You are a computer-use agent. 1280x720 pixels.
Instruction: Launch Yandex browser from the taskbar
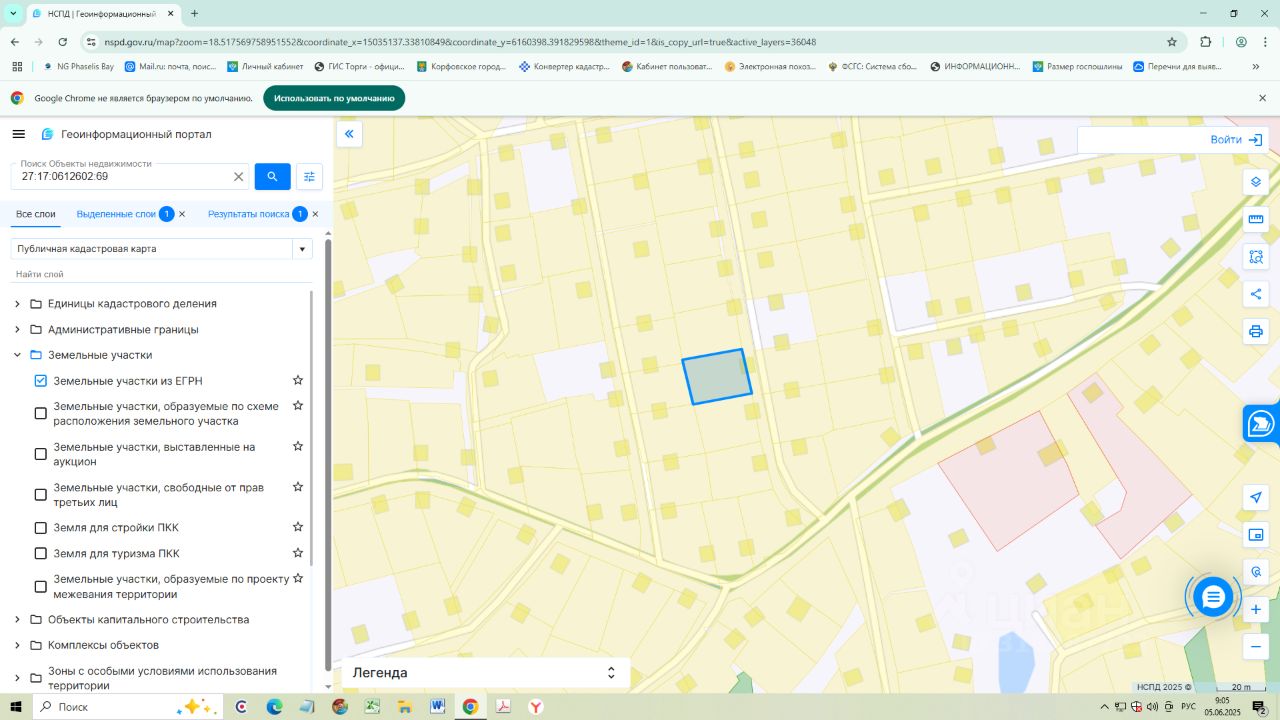tap(536, 707)
